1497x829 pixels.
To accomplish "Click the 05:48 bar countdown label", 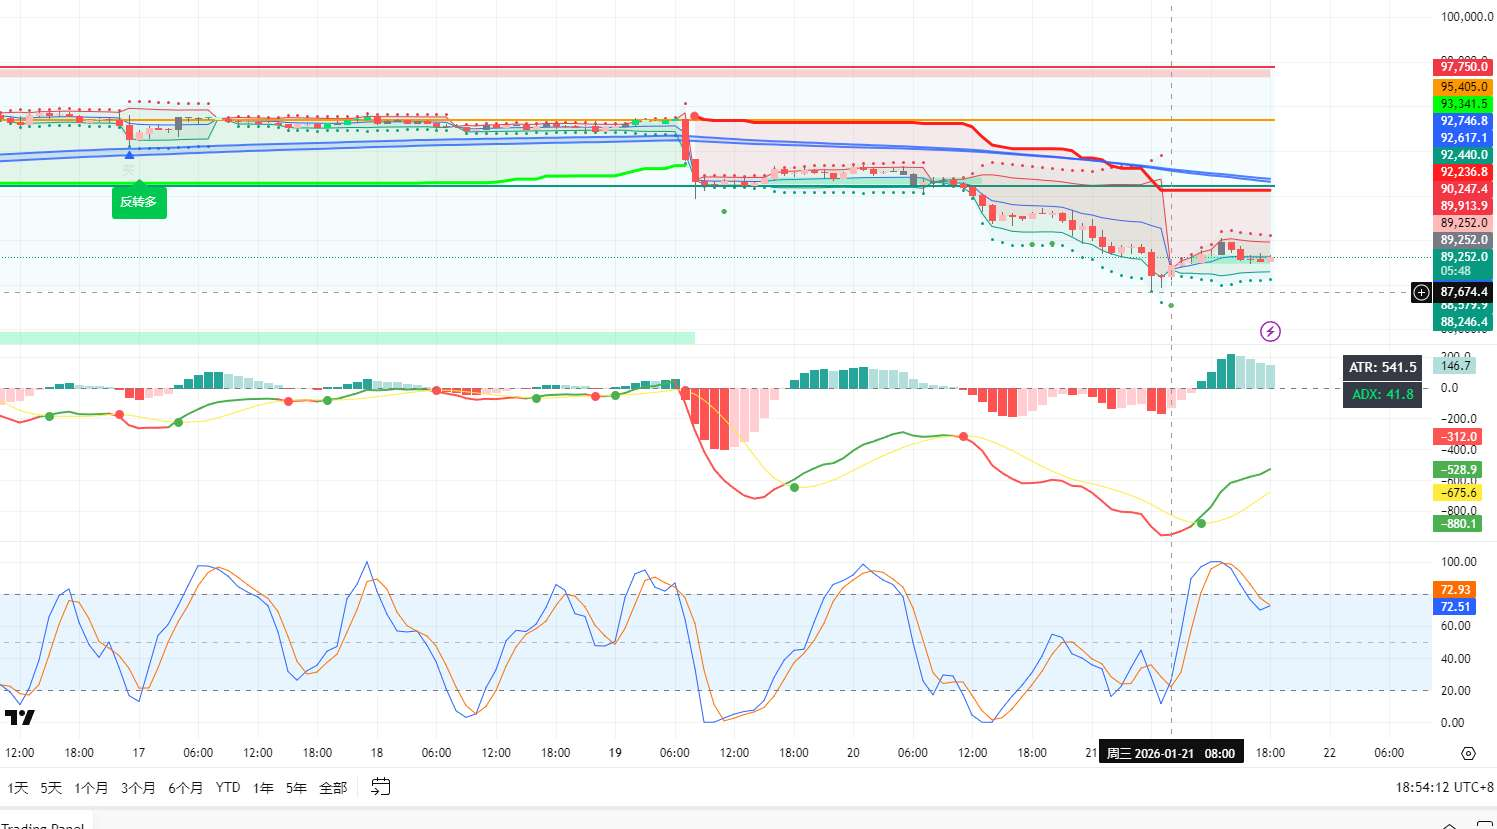I will (x=1456, y=271).
